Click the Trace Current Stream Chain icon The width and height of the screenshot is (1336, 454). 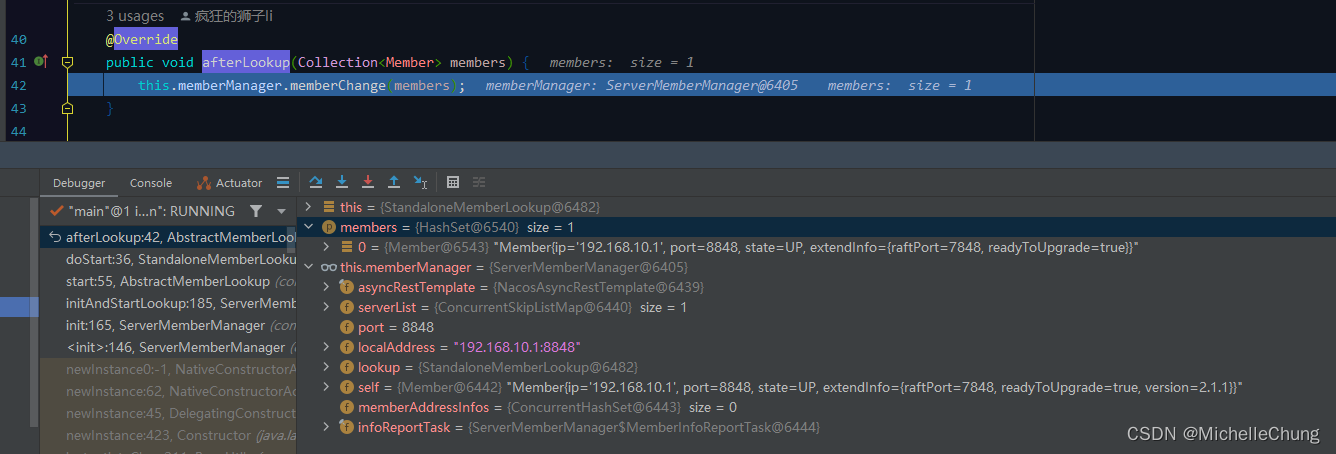click(x=479, y=182)
